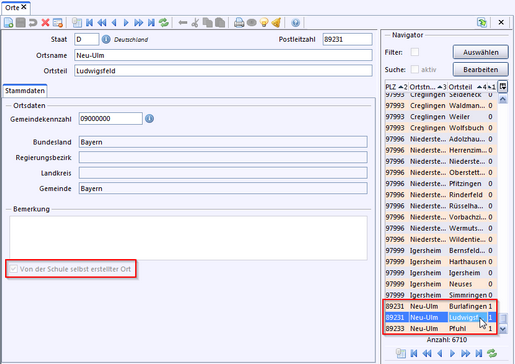Click the scissors cut icon
The width and height of the screenshot is (515, 364).
point(195,23)
